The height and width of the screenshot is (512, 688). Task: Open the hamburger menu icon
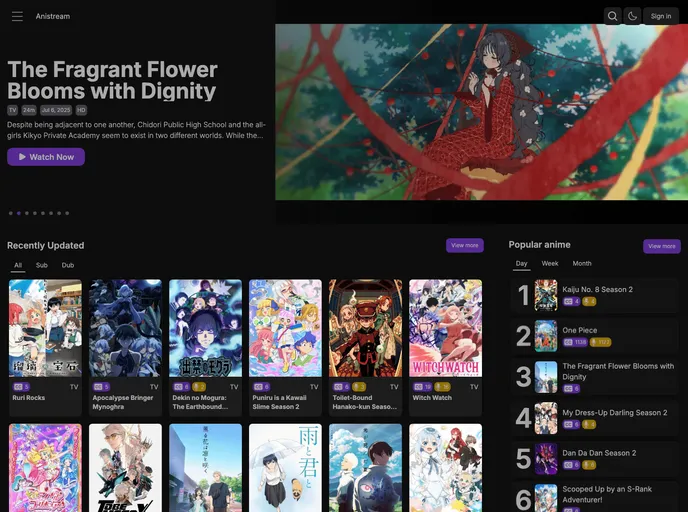click(x=17, y=16)
